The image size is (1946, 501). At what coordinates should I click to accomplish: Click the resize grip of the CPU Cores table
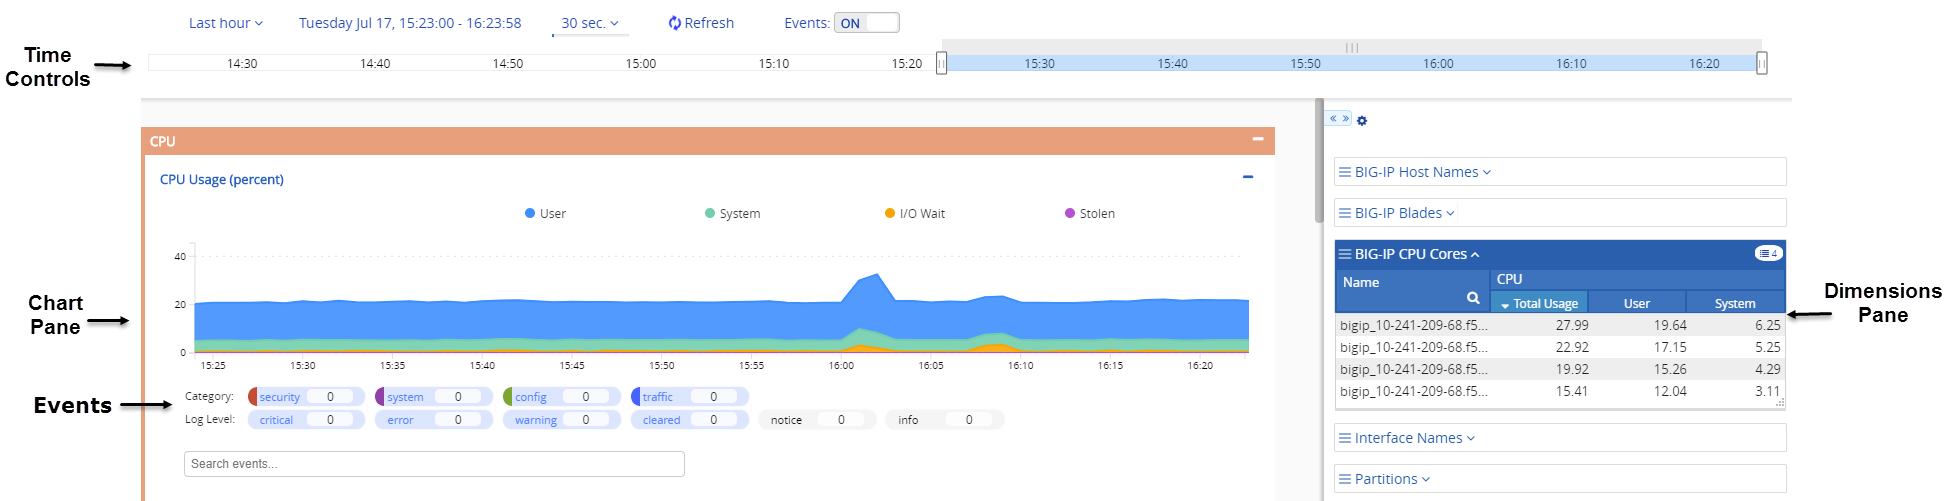click(x=1780, y=403)
